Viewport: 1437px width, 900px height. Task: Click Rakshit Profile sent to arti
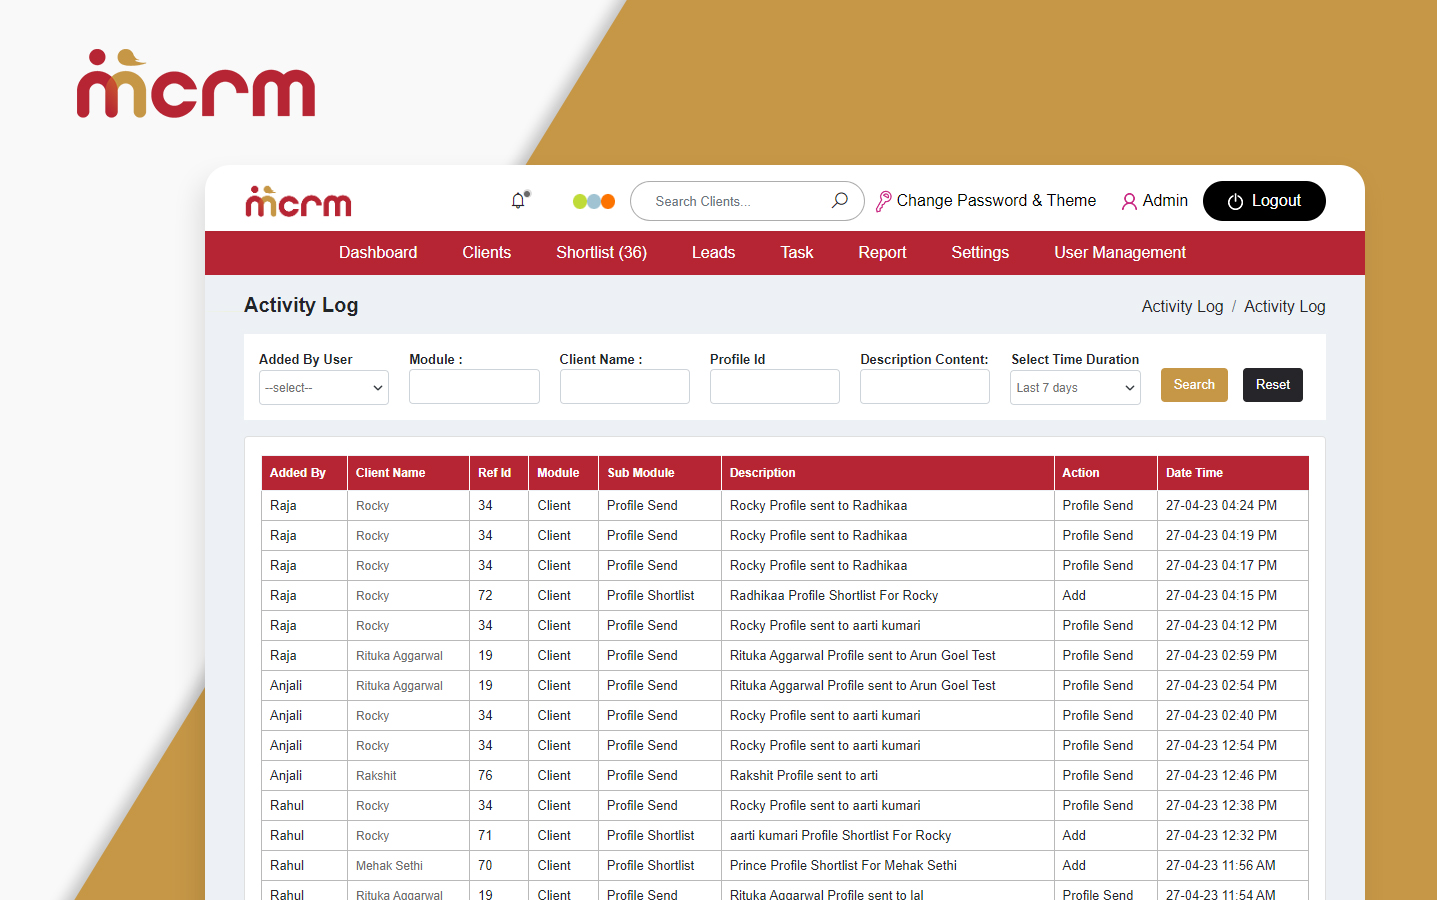click(x=804, y=775)
